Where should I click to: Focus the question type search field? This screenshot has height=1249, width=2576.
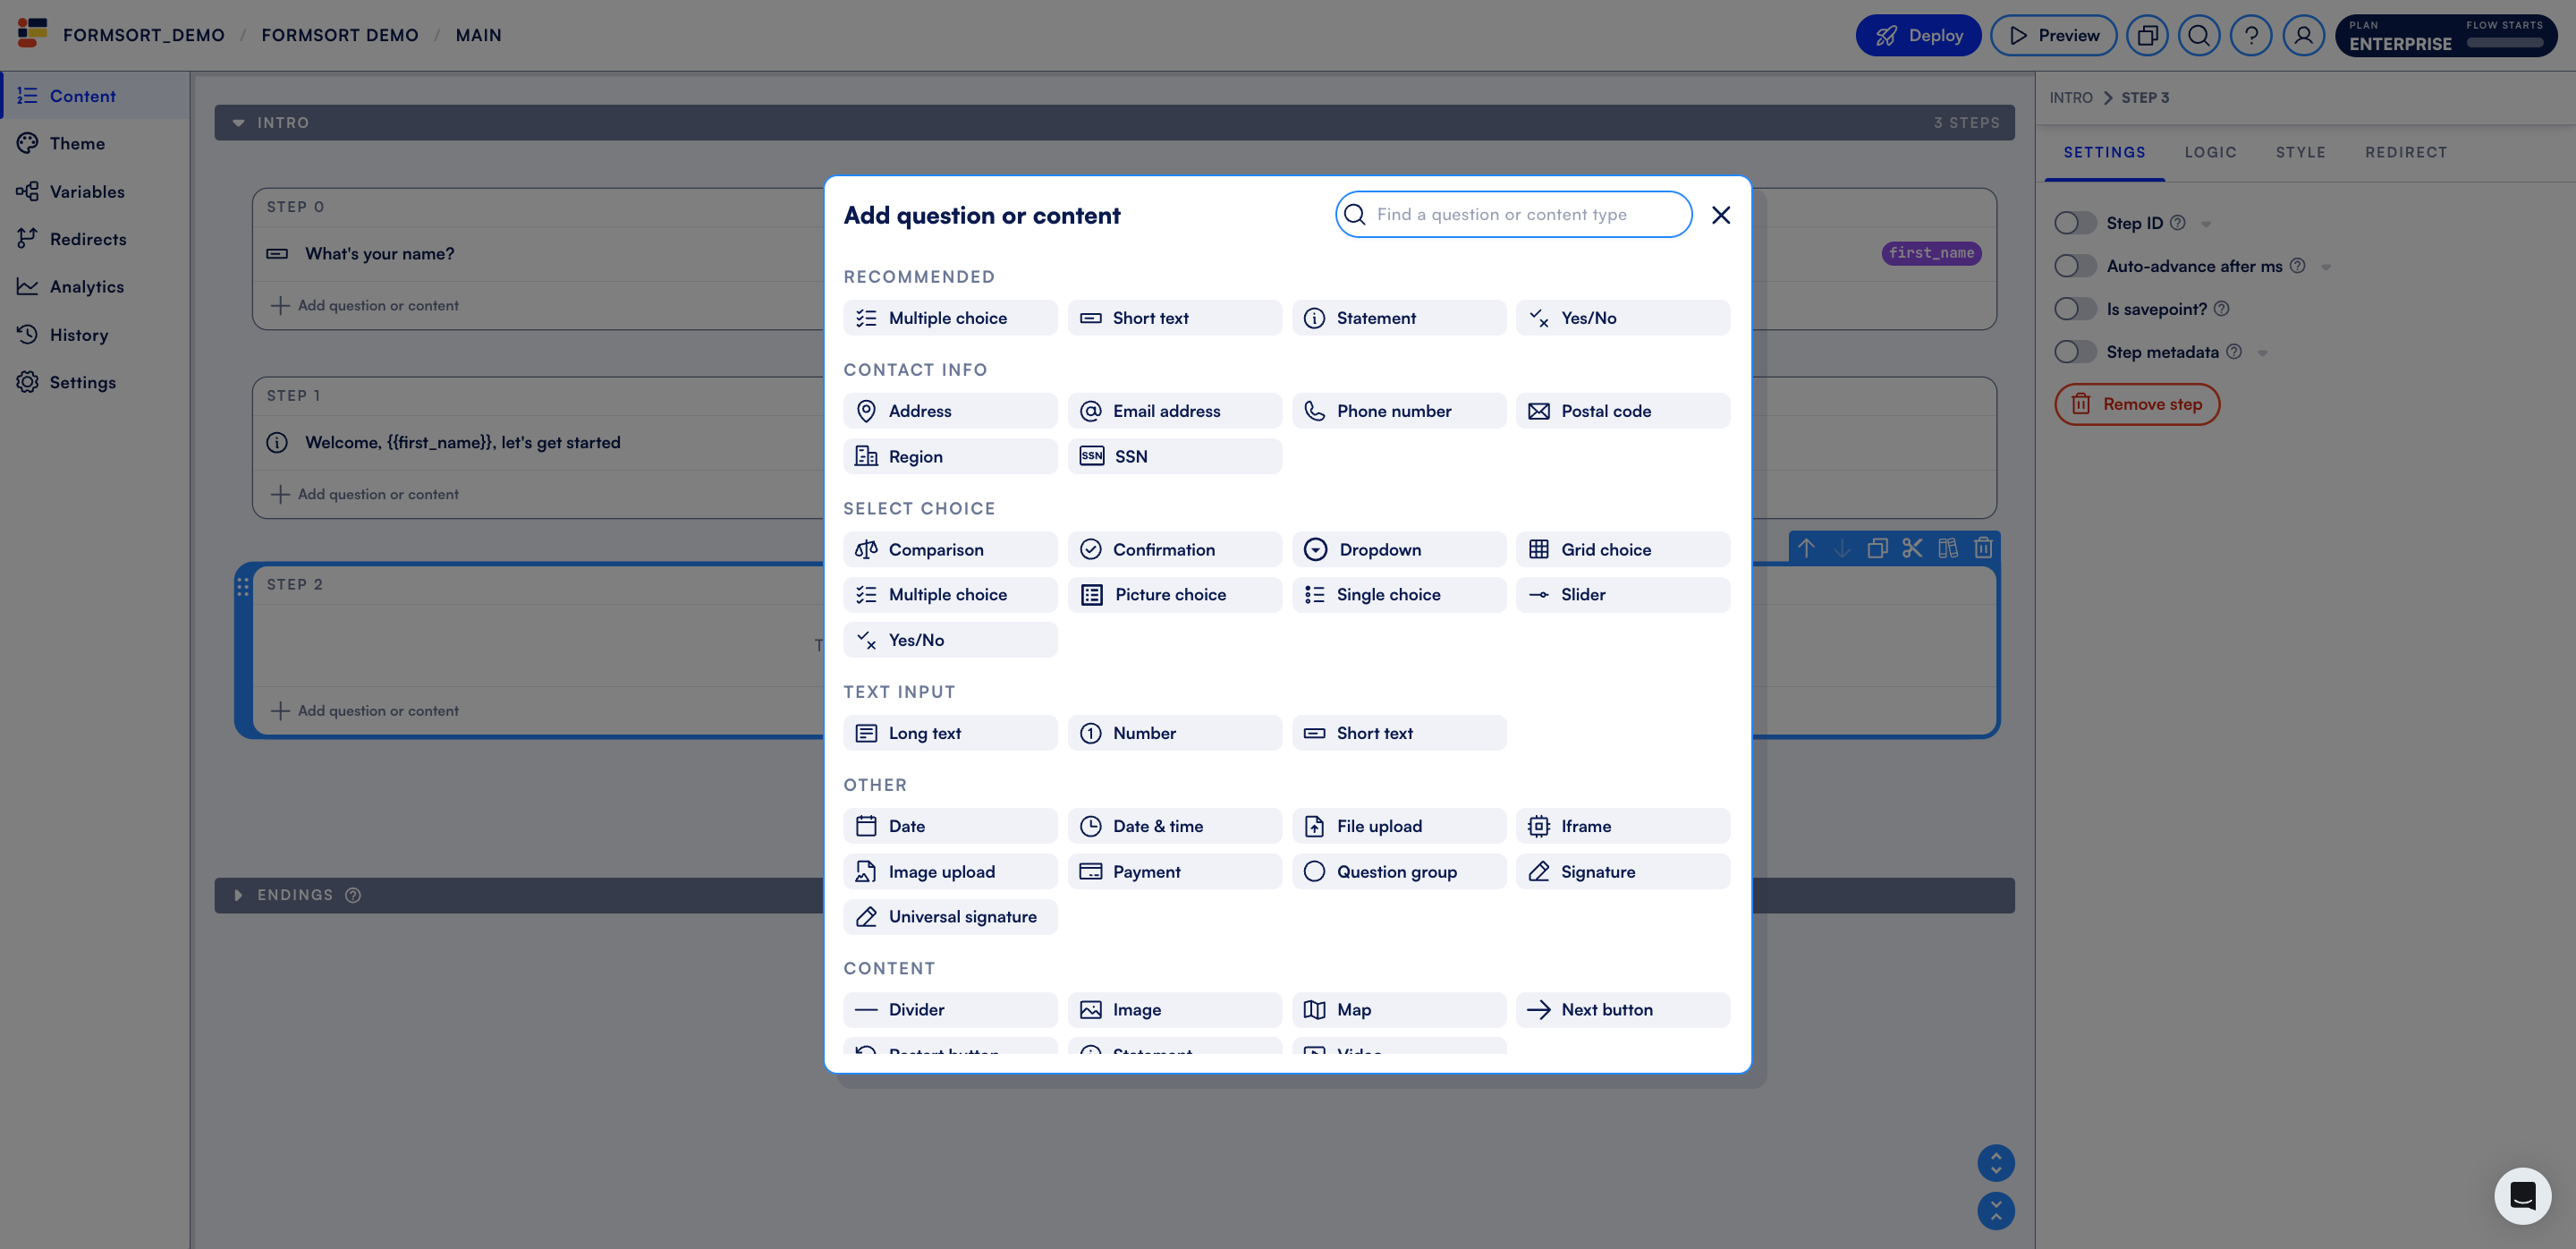tap(1513, 214)
